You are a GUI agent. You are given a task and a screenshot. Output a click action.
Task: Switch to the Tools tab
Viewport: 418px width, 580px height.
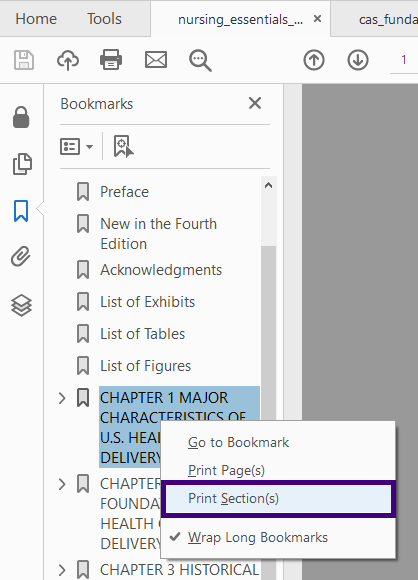[x=104, y=18]
